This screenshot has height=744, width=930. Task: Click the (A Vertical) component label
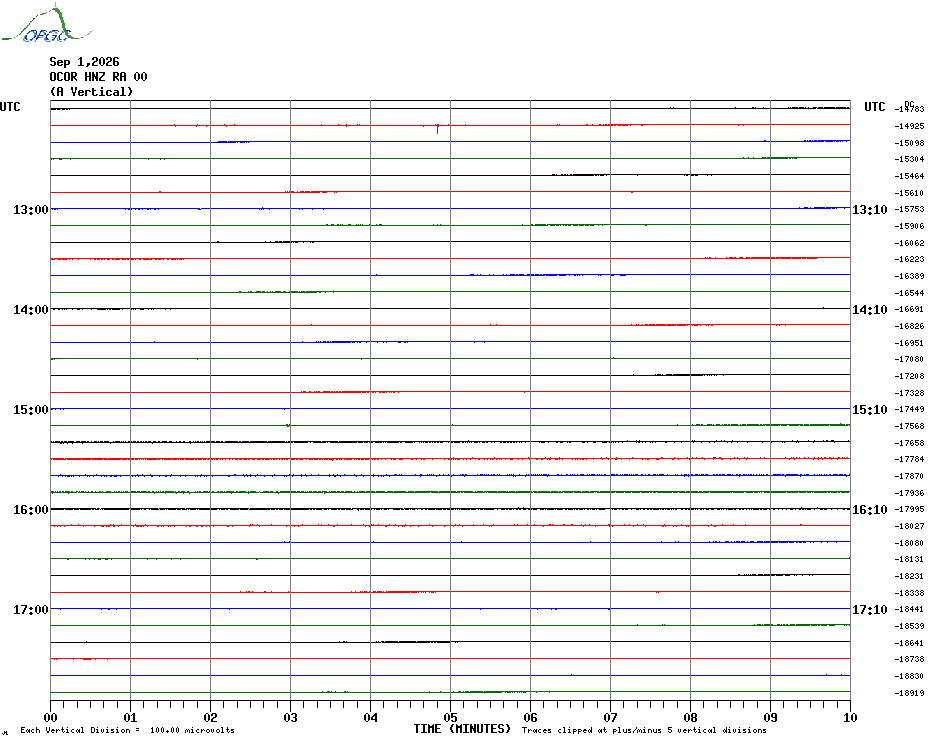point(91,92)
